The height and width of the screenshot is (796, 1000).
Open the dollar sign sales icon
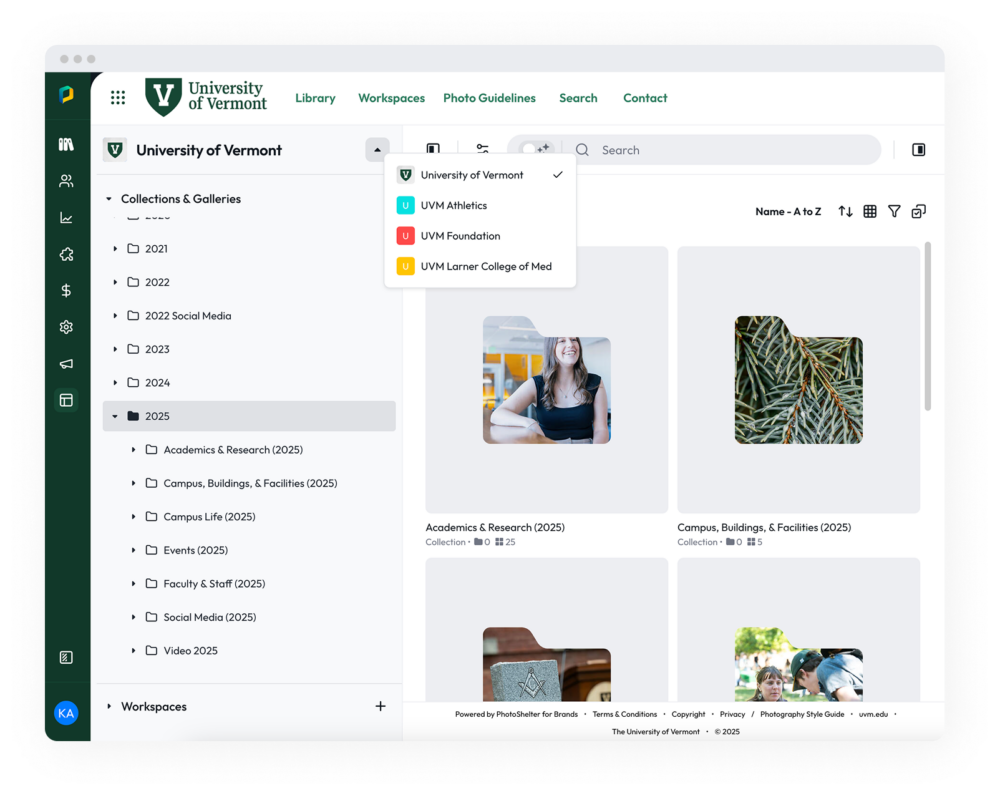pyautogui.click(x=66, y=291)
